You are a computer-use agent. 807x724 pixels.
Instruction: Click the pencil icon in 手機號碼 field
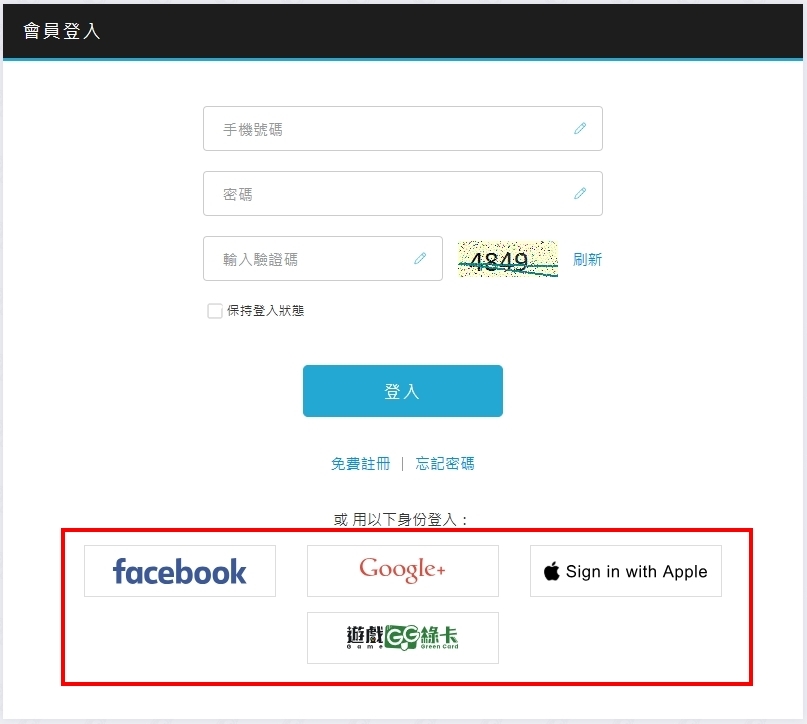(x=580, y=128)
